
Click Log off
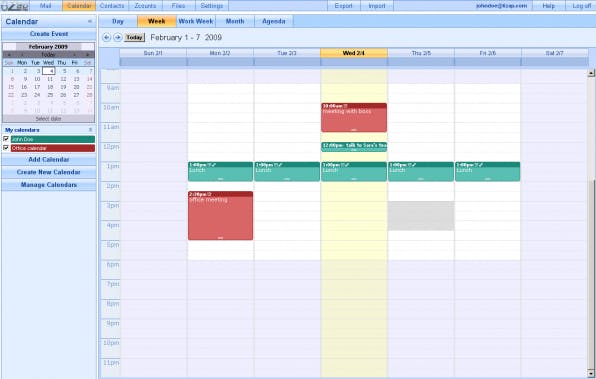[x=582, y=6]
